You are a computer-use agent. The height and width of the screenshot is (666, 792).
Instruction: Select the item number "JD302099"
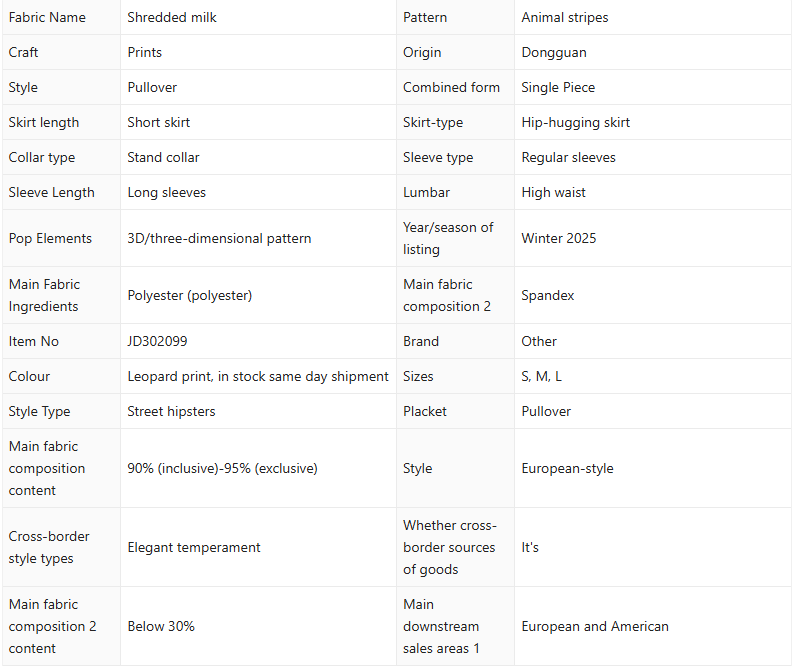[x=157, y=341]
